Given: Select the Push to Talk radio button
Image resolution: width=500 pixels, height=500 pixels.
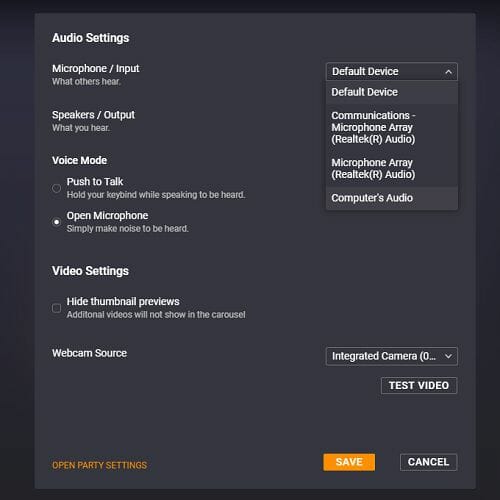Looking at the screenshot, I should pyautogui.click(x=57, y=188).
